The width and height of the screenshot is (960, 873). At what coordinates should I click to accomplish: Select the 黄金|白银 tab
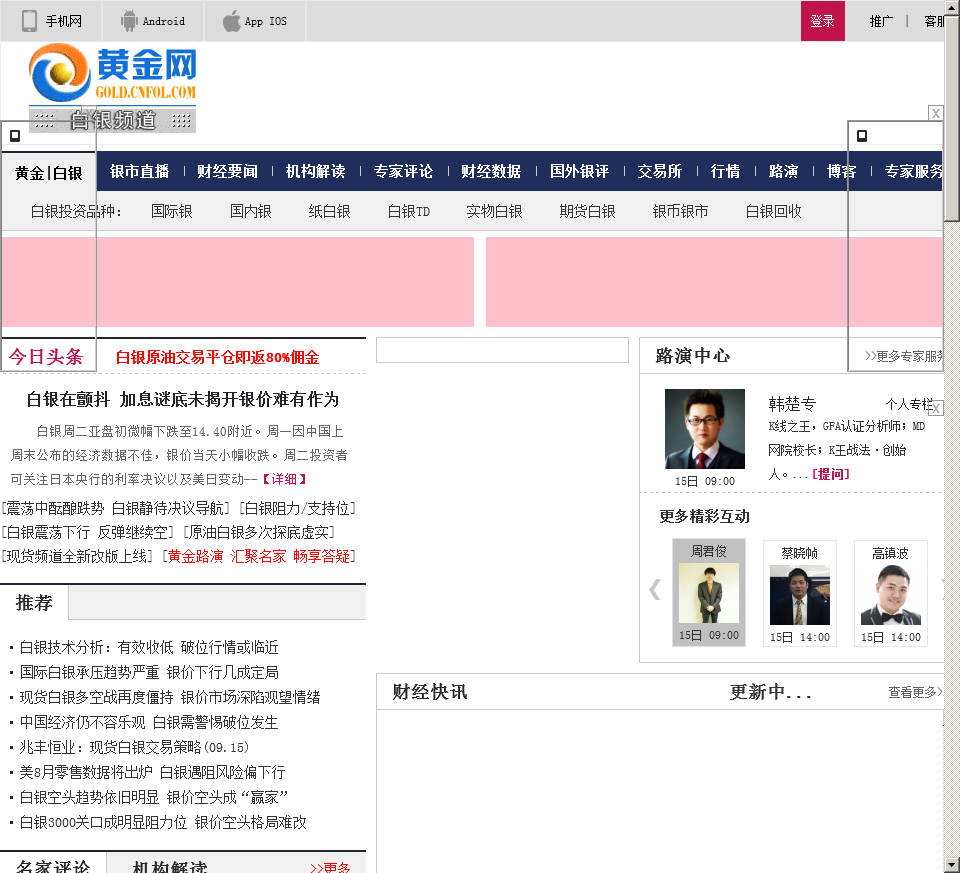[x=48, y=173]
